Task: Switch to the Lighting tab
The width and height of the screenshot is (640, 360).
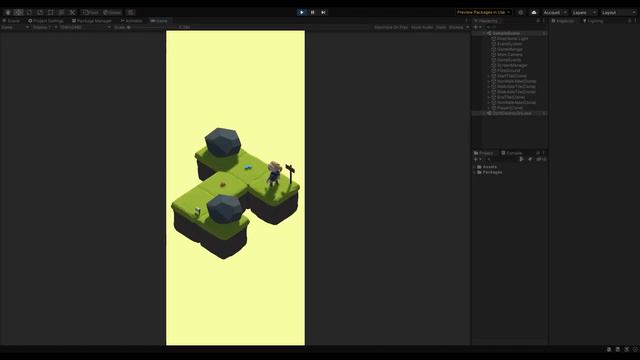Action: [x=593, y=21]
